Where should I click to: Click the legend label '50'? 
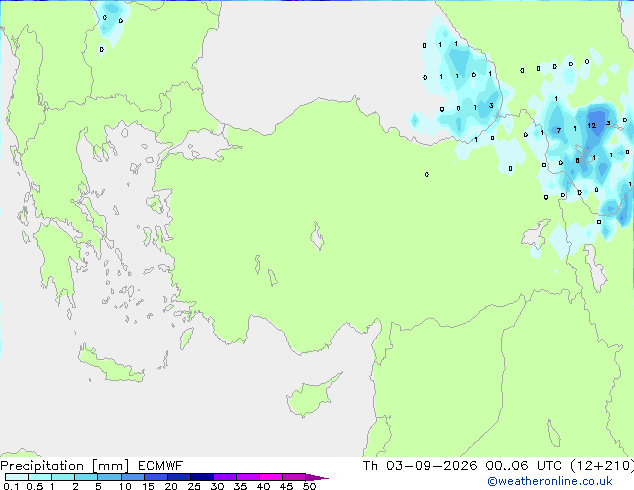309,486
